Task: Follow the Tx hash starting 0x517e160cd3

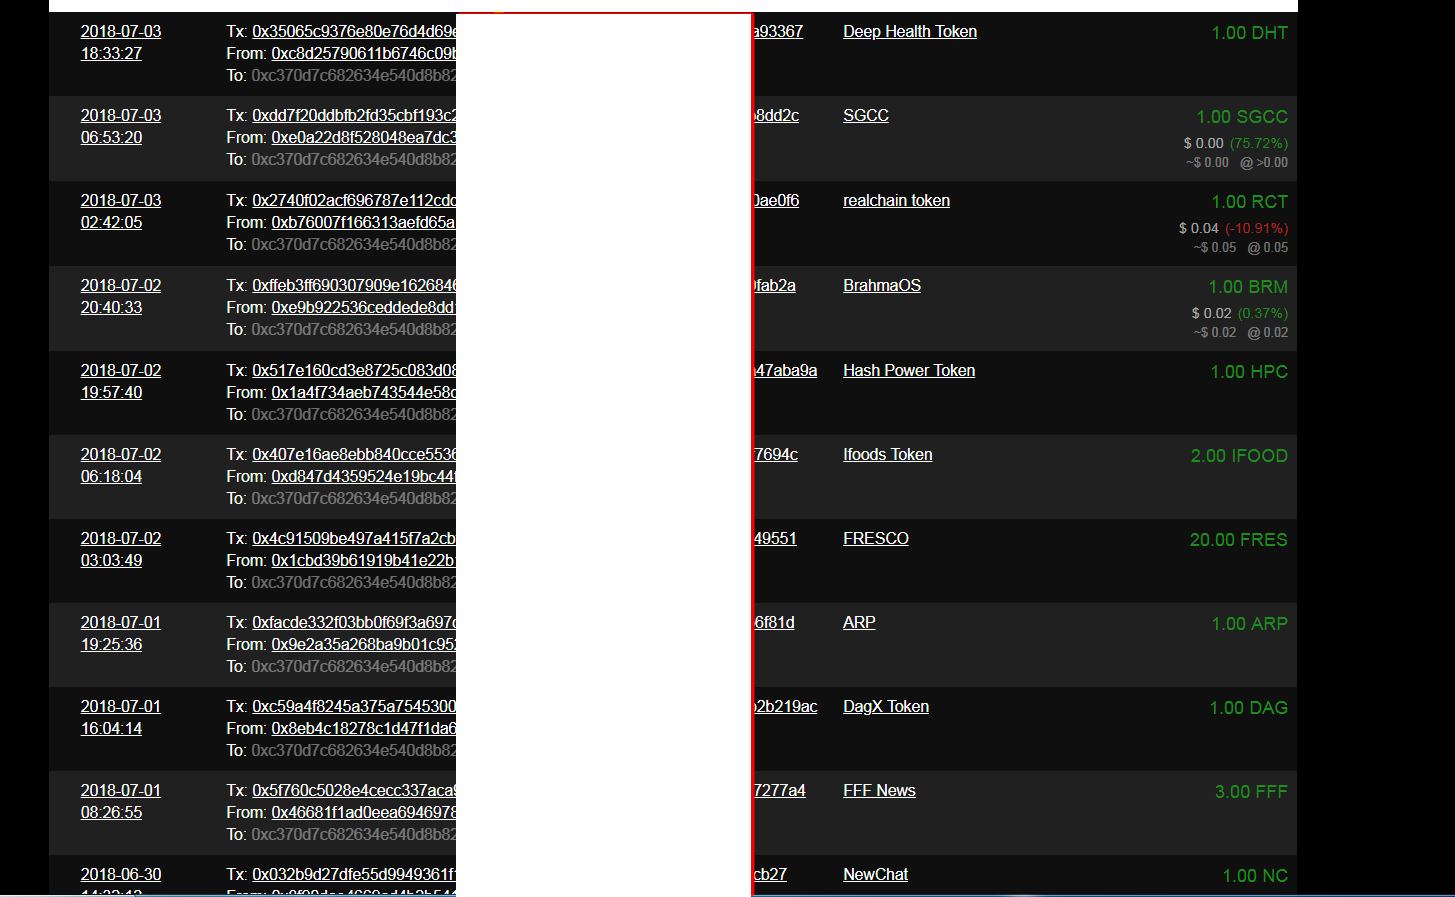Action: coord(354,371)
